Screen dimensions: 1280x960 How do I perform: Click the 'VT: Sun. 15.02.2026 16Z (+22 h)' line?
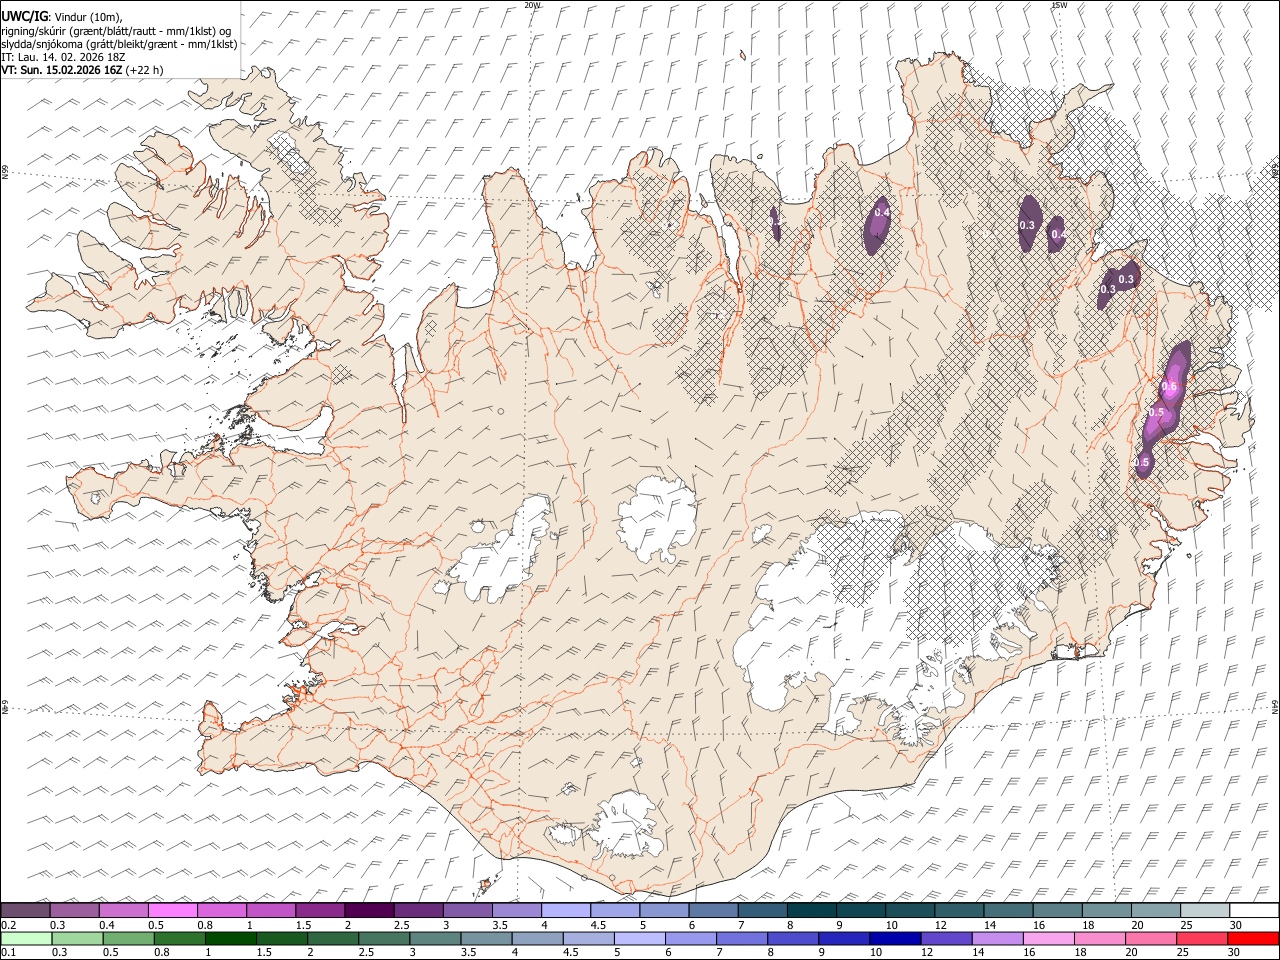coord(82,70)
